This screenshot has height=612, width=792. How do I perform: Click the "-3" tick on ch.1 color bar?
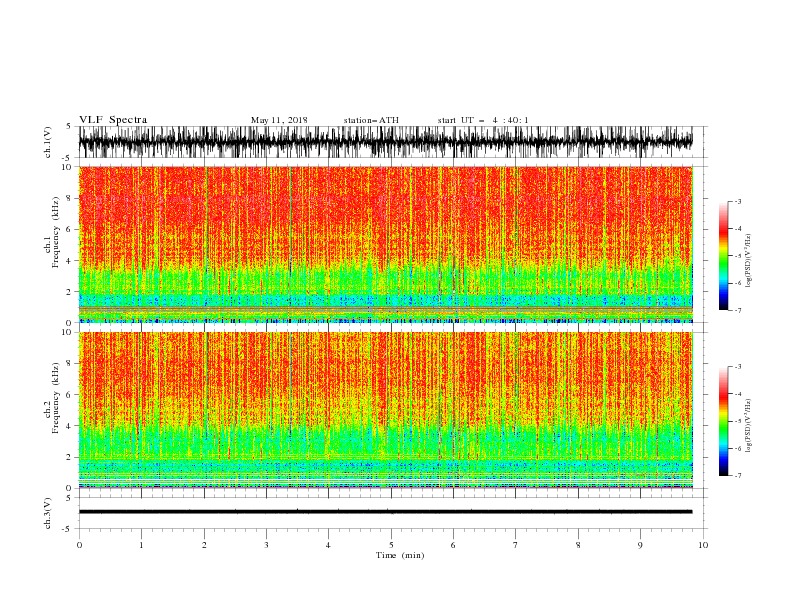[737, 201]
